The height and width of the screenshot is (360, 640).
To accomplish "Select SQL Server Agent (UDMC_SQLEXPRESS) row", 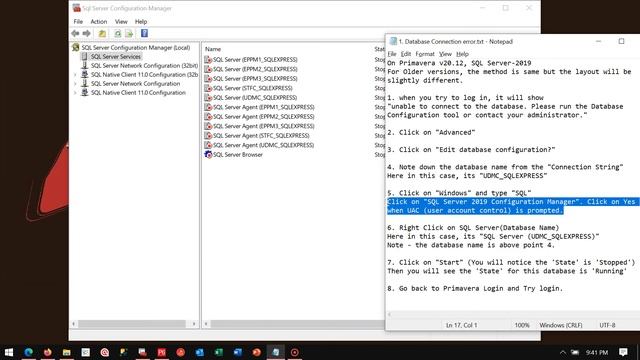I will 263,145.
